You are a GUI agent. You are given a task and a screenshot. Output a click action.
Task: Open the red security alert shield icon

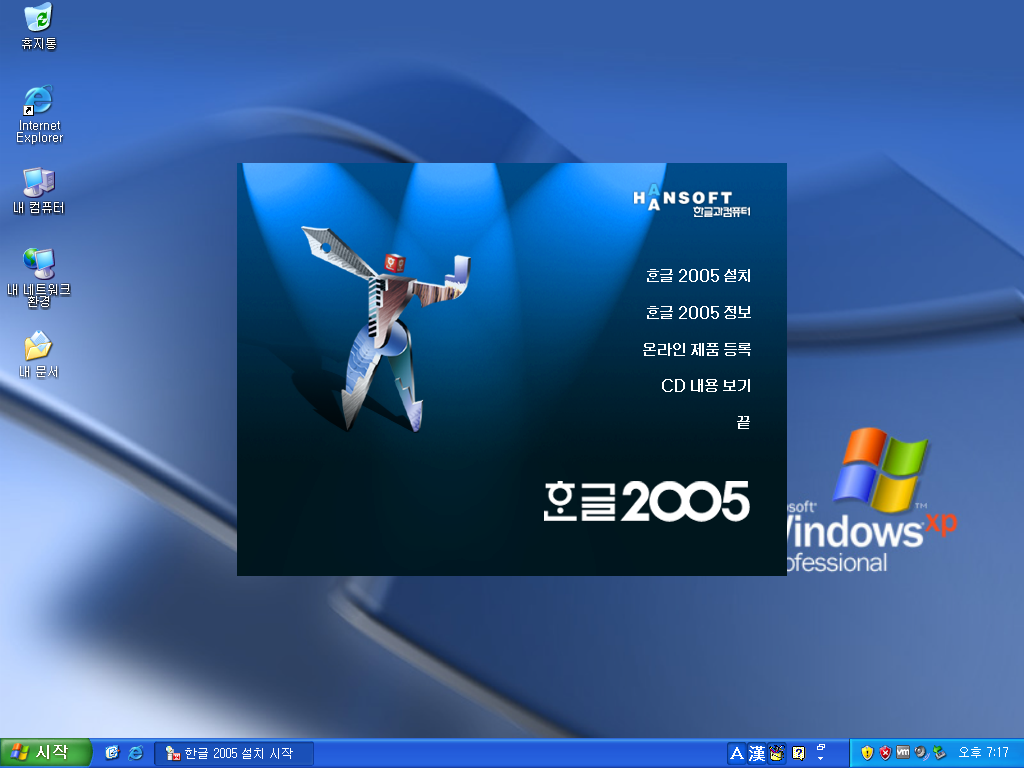pyautogui.click(x=886, y=753)
